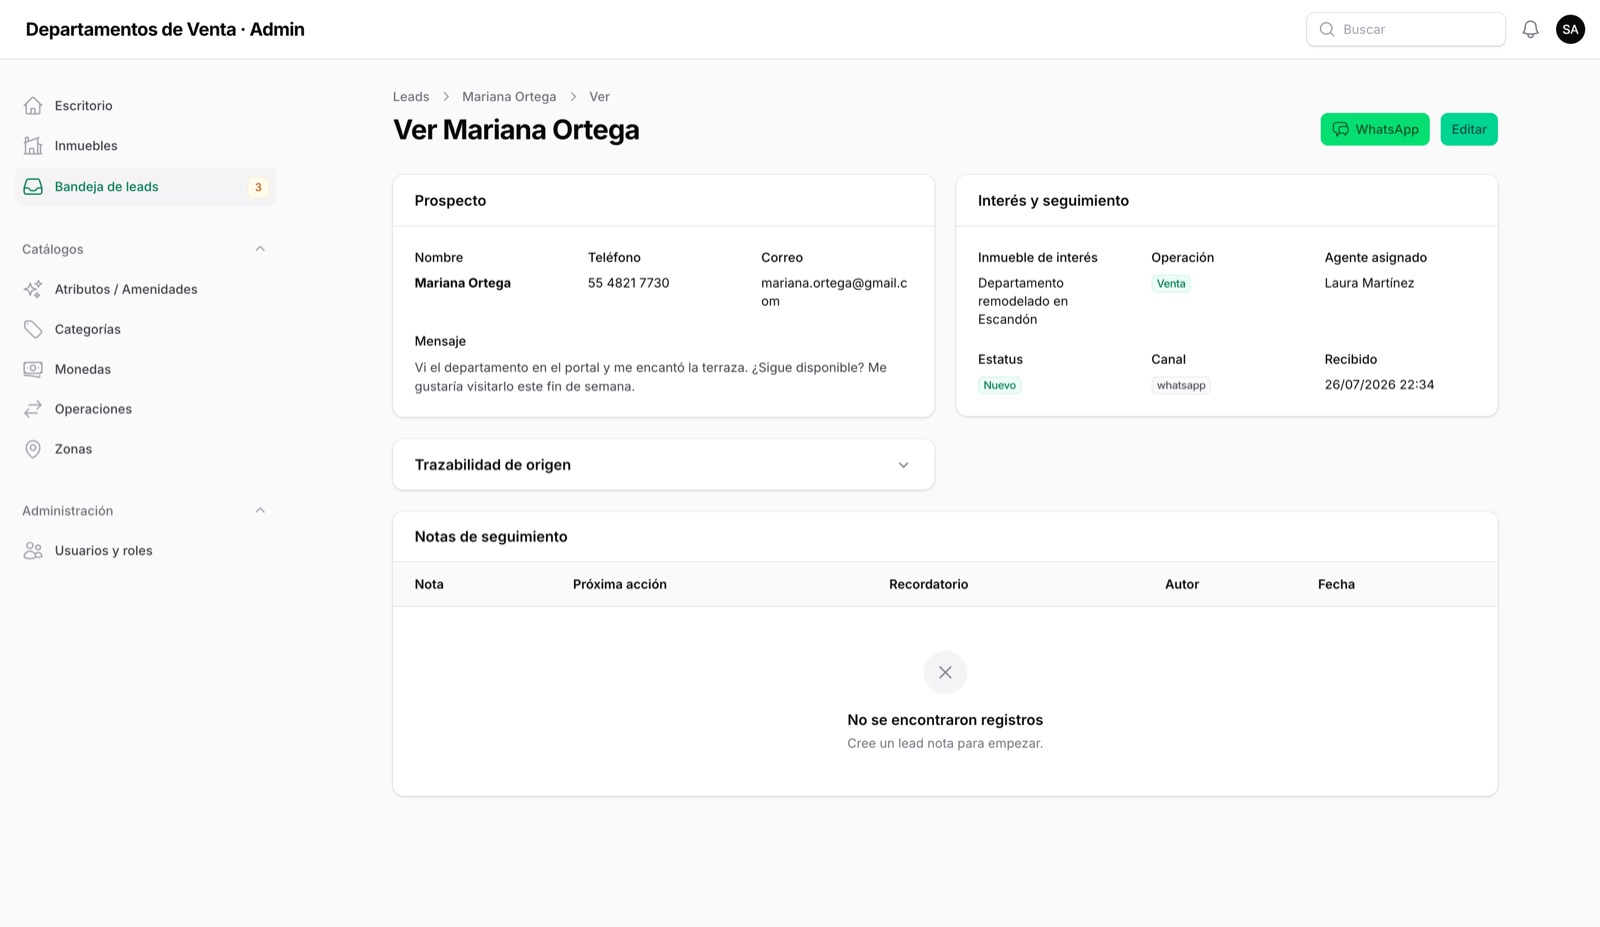Open notifications bell
1600x927 pixels.
tap(1530, 29)
